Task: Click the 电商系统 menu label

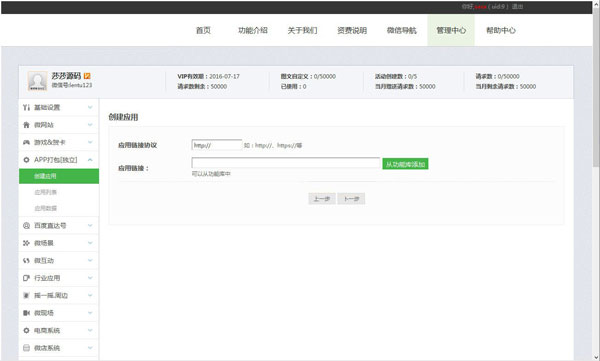Action: pos(47,330)
